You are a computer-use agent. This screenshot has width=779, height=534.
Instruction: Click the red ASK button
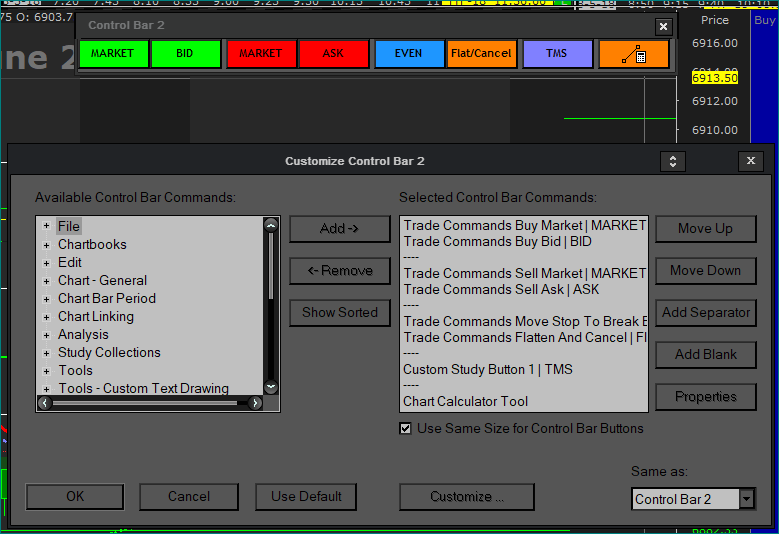tap(333, 54)
